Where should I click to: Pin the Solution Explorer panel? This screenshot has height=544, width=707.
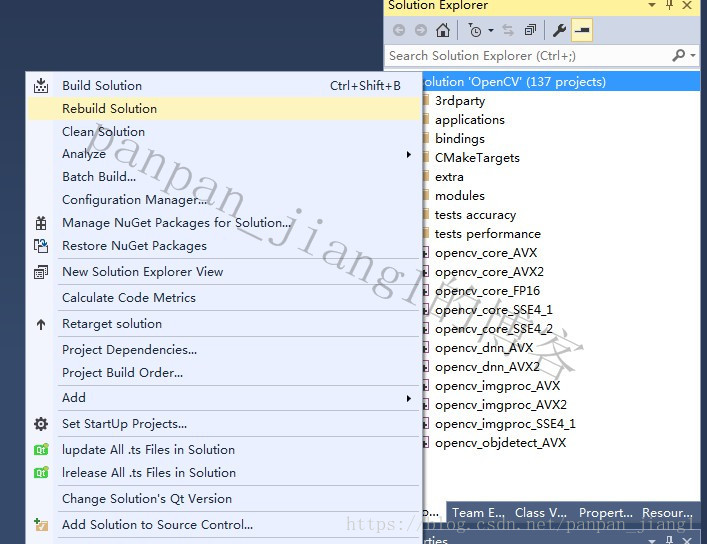point(670,5)
